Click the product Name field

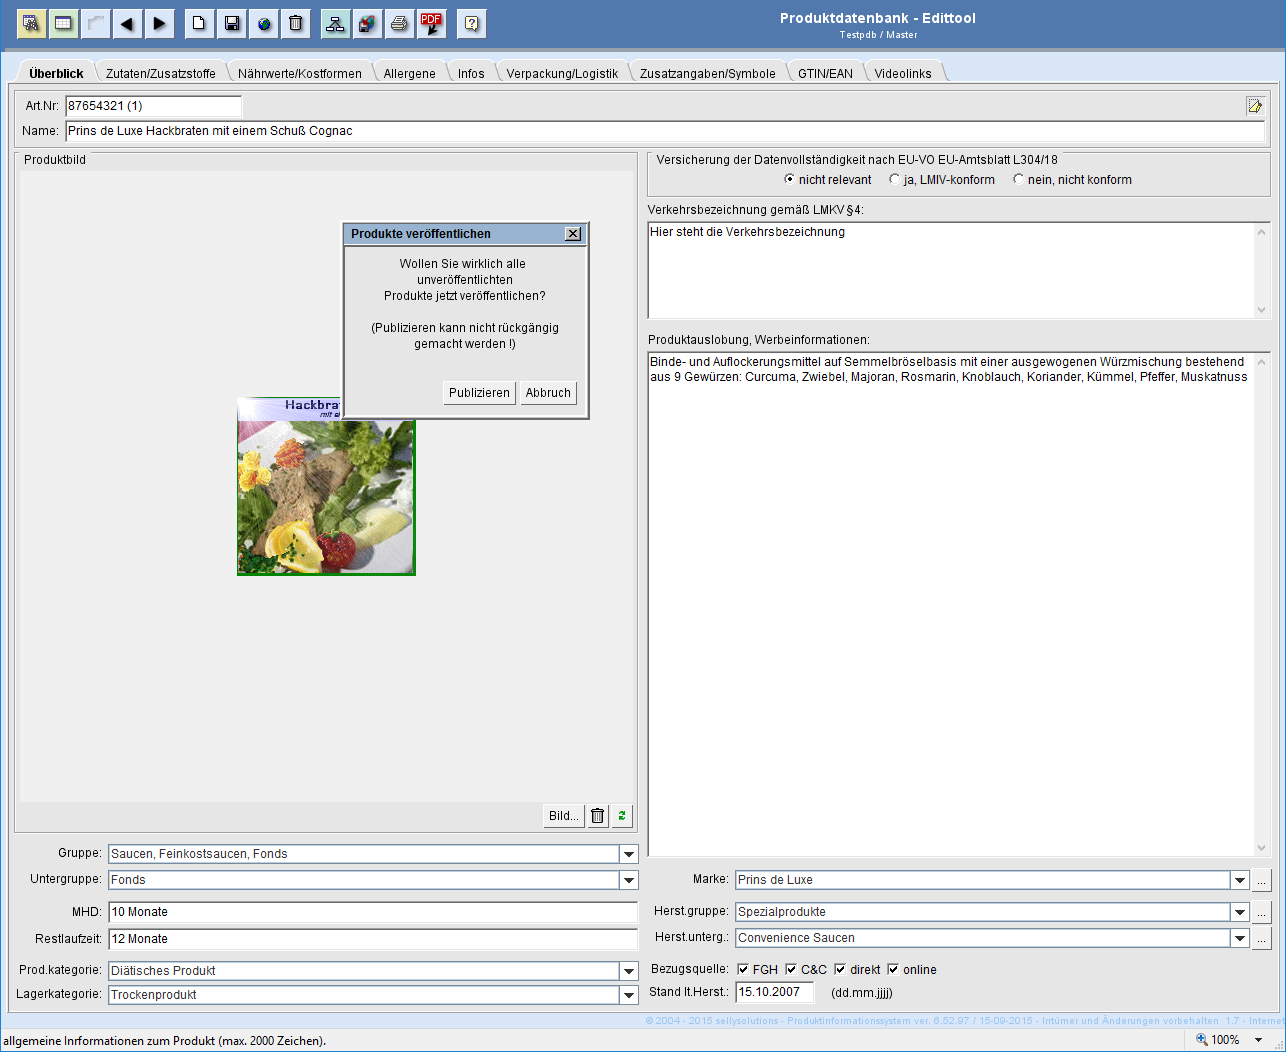pyautogui.click(x=665, y=131)
